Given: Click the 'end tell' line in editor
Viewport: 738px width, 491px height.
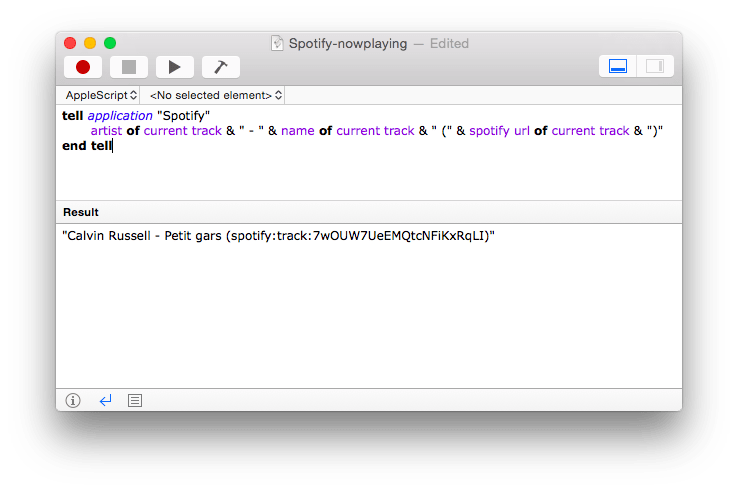Looking at the screenshot, I should coord(88,146).
